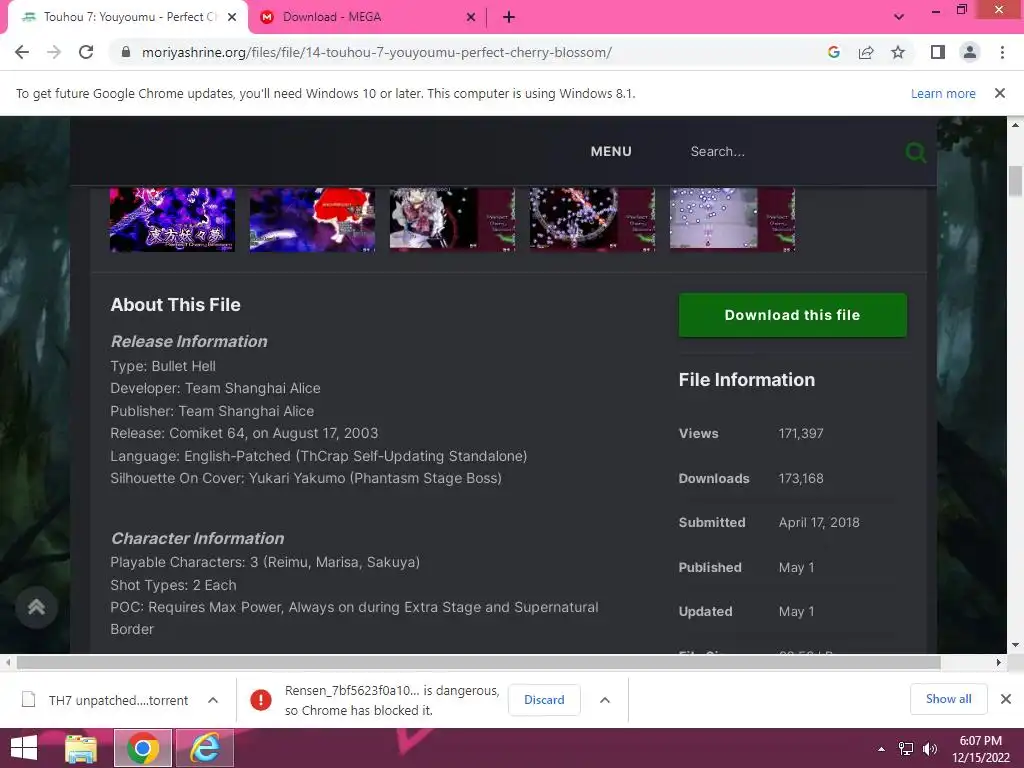Open the third screenshot thumbnail with the grey-haired character
The width and height of the screenshot is (1024, 768).
pos(452,219)
